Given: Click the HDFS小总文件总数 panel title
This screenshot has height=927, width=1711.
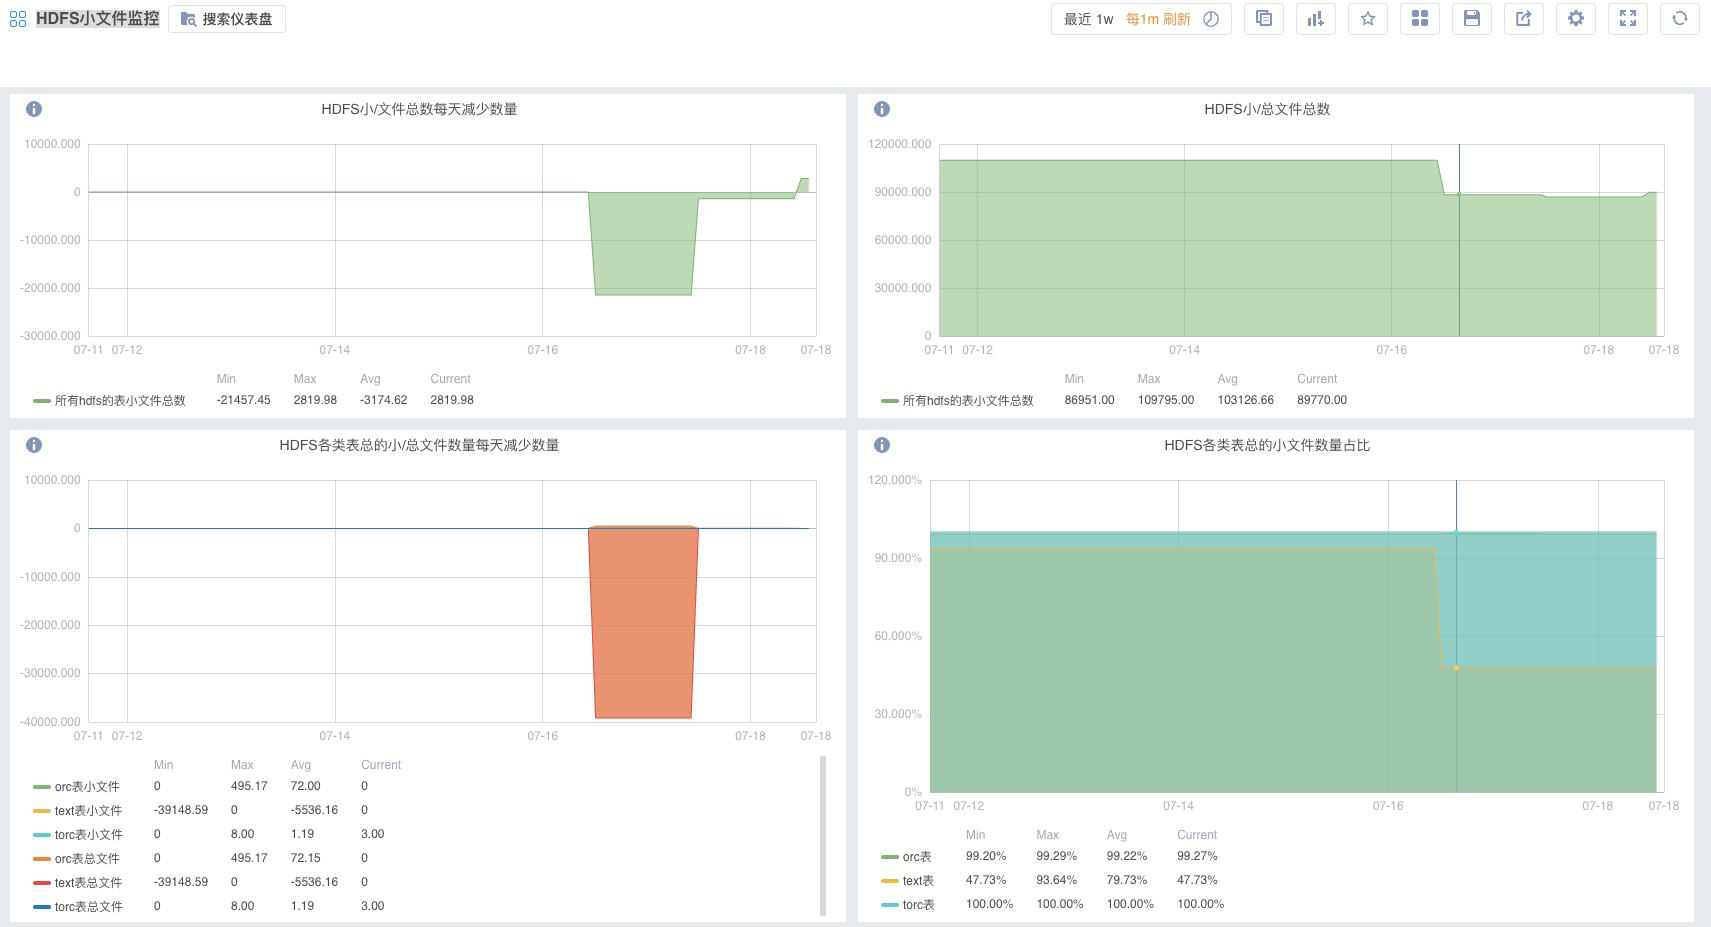Looking at the screenshot, I should click(x=1267, y=109).
